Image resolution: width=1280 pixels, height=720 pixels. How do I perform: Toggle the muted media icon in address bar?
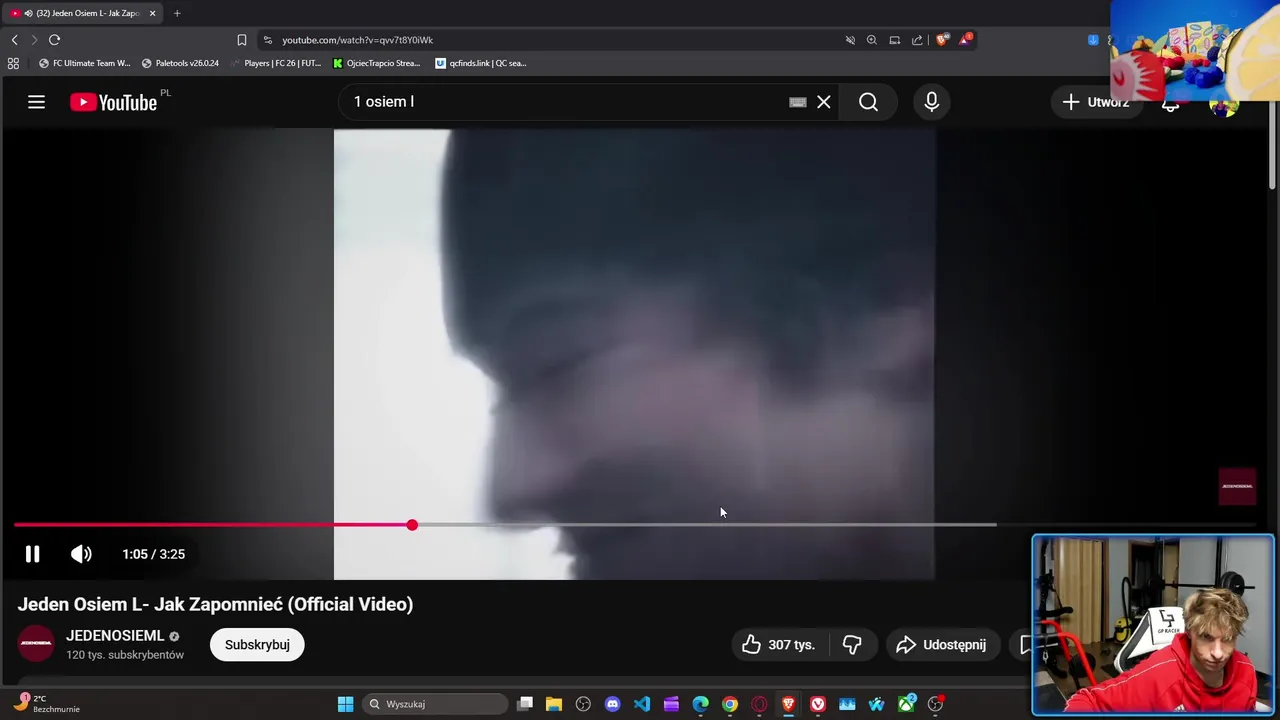[850, 40]
